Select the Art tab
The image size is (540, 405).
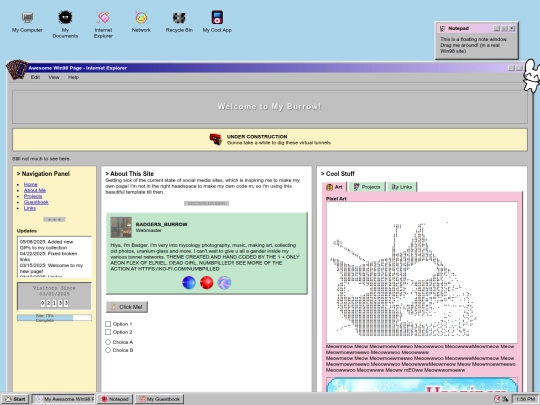334,187
